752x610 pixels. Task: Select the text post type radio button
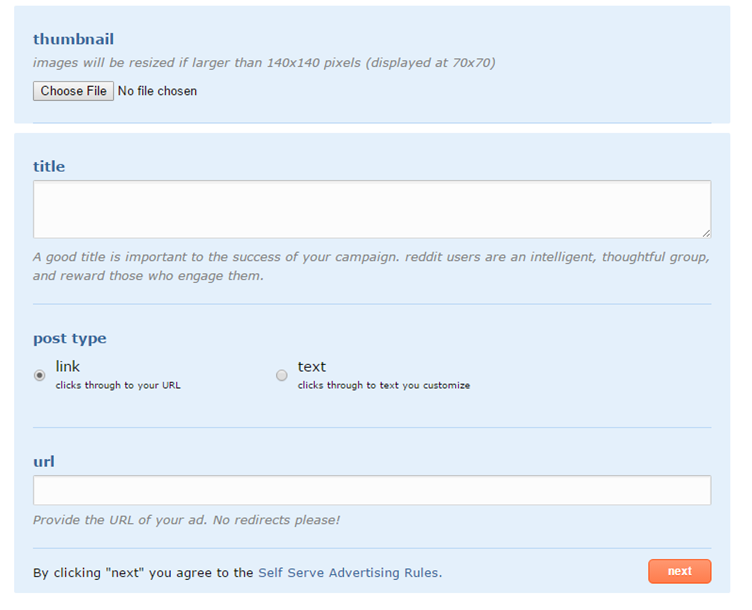point(282,376)
